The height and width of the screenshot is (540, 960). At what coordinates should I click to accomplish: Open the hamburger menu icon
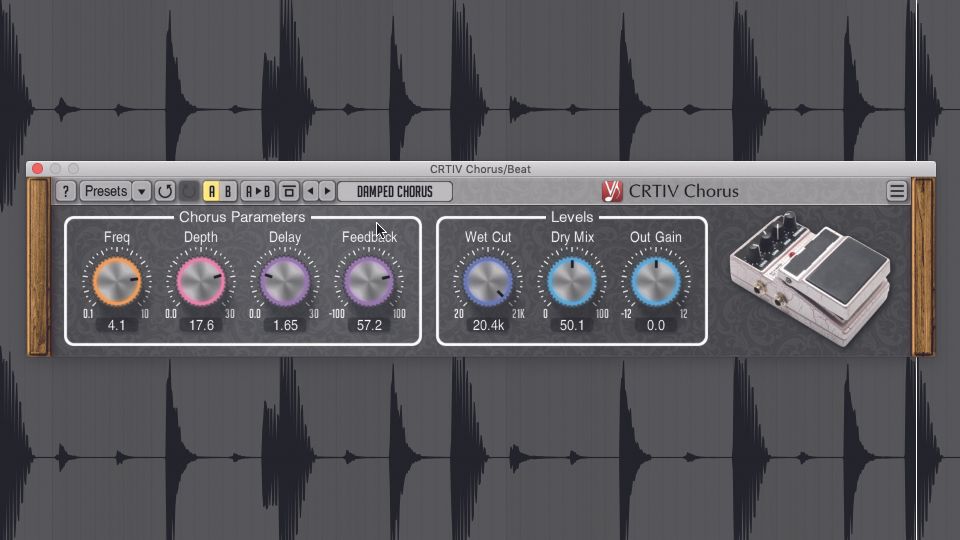point(896,192)
